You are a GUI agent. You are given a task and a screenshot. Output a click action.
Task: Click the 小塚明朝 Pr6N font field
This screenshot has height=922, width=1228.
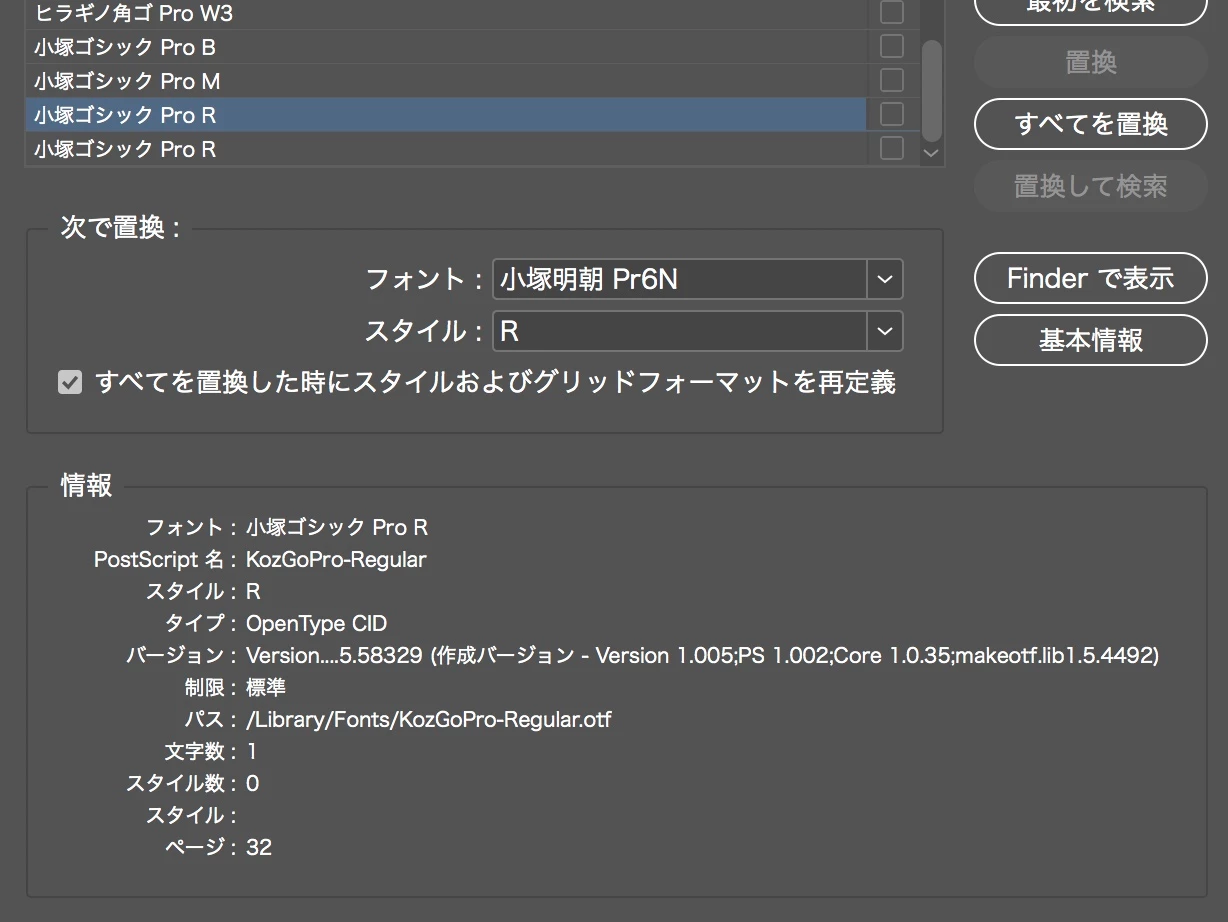(680, 279)
